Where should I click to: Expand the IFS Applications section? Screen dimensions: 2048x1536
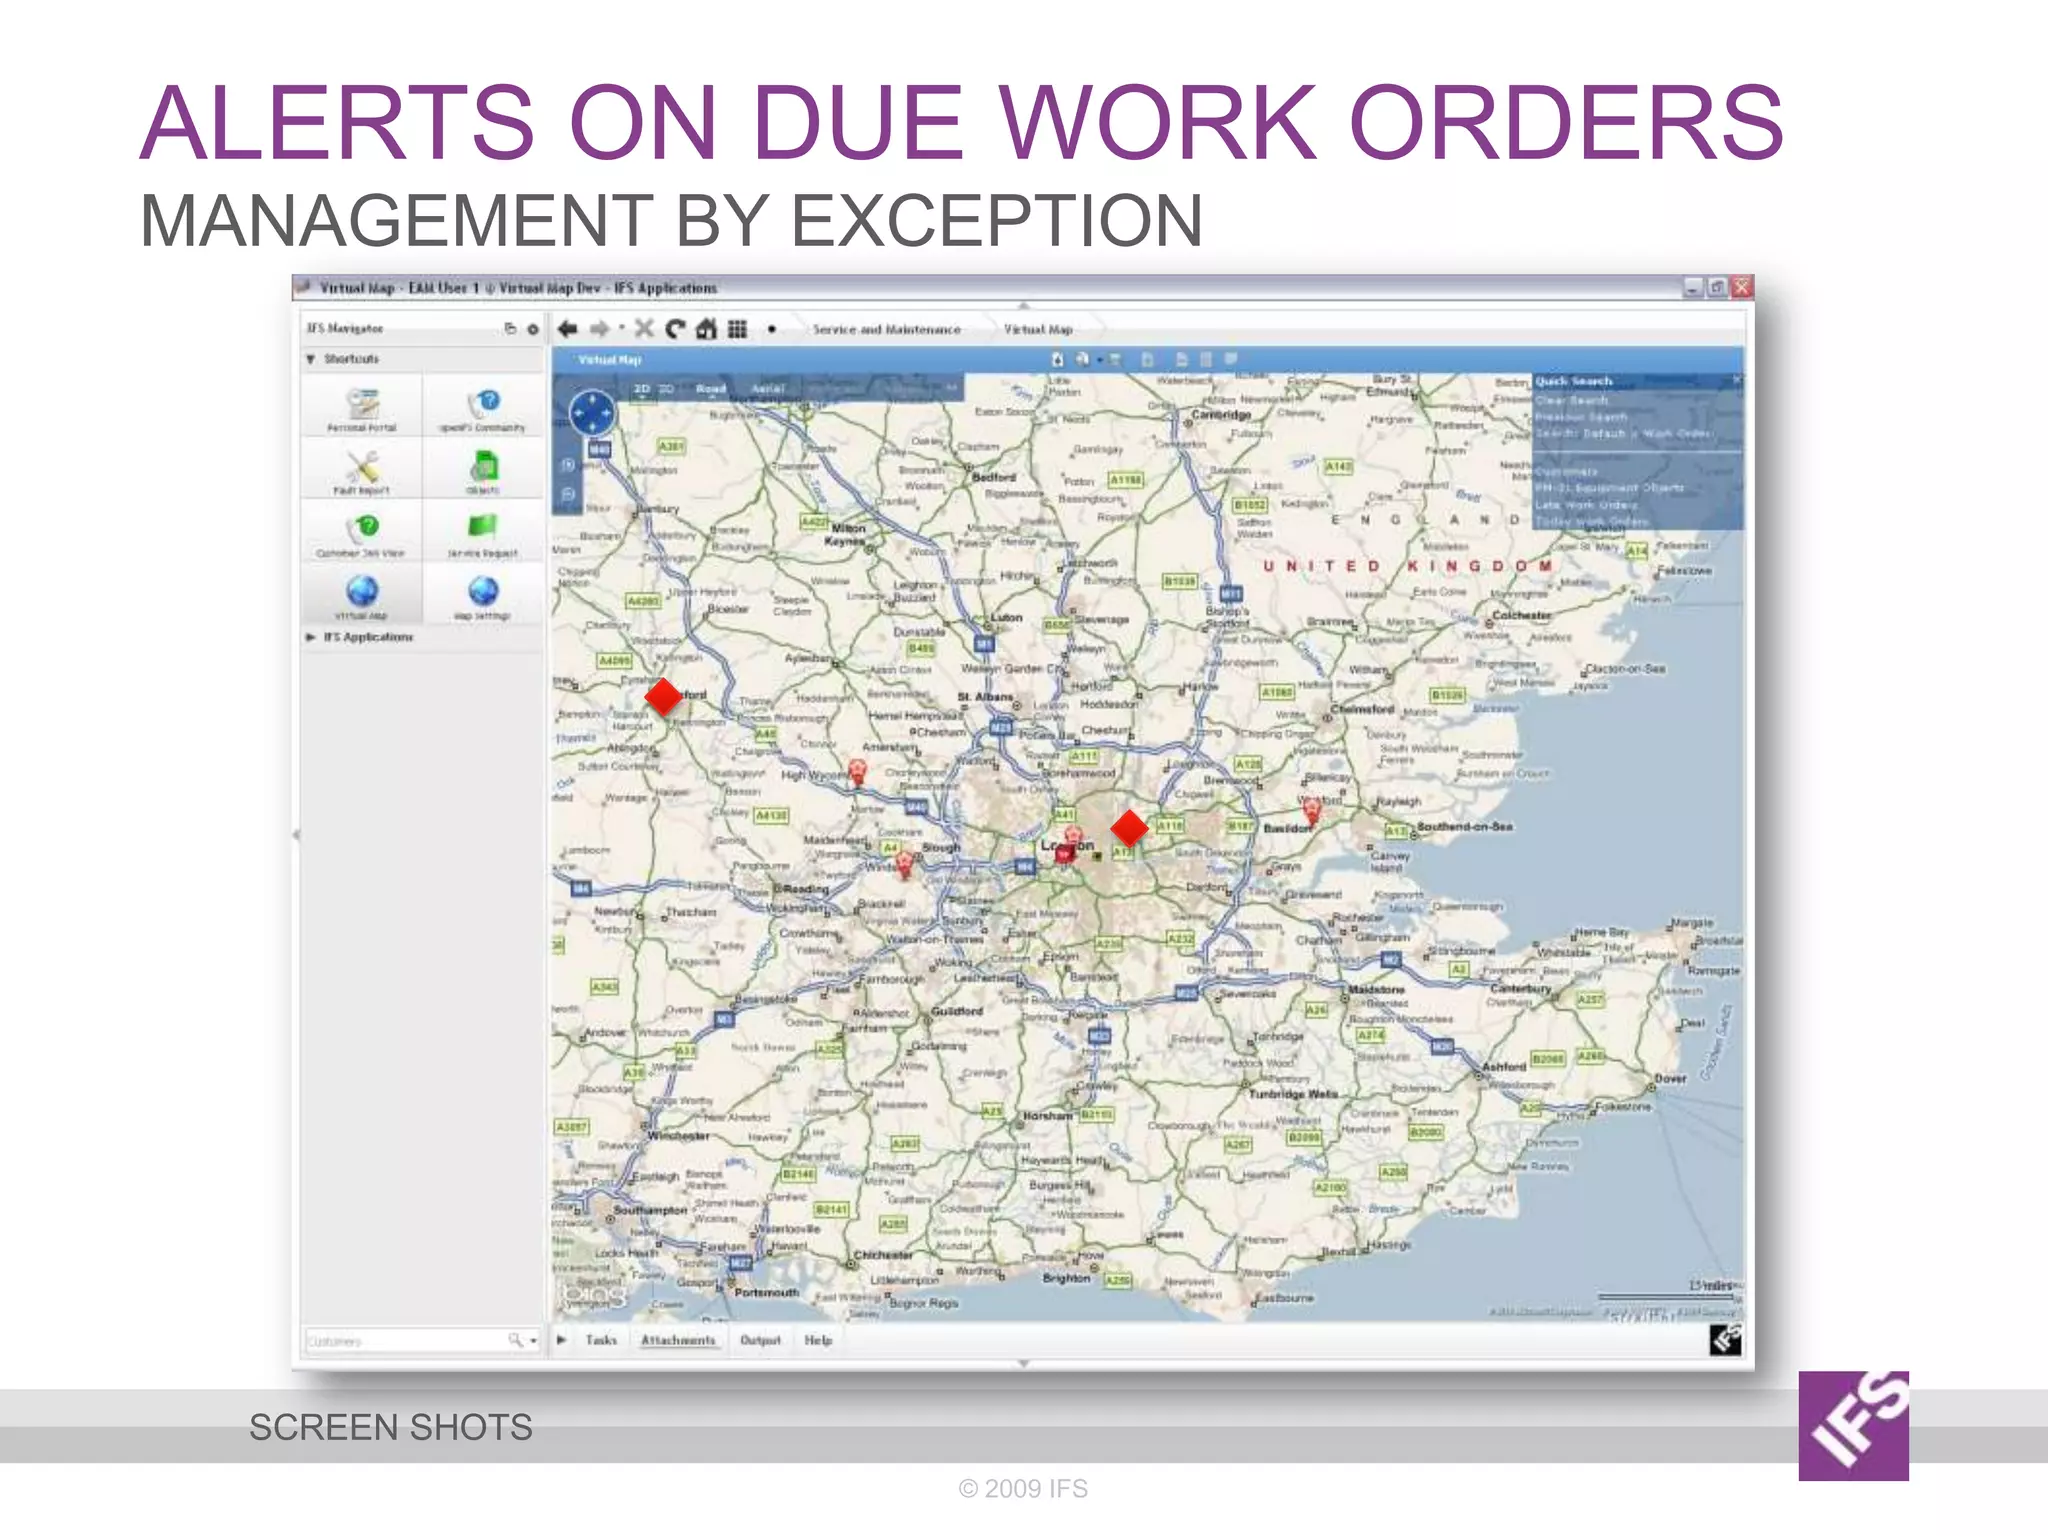click(x=311, y=637)
